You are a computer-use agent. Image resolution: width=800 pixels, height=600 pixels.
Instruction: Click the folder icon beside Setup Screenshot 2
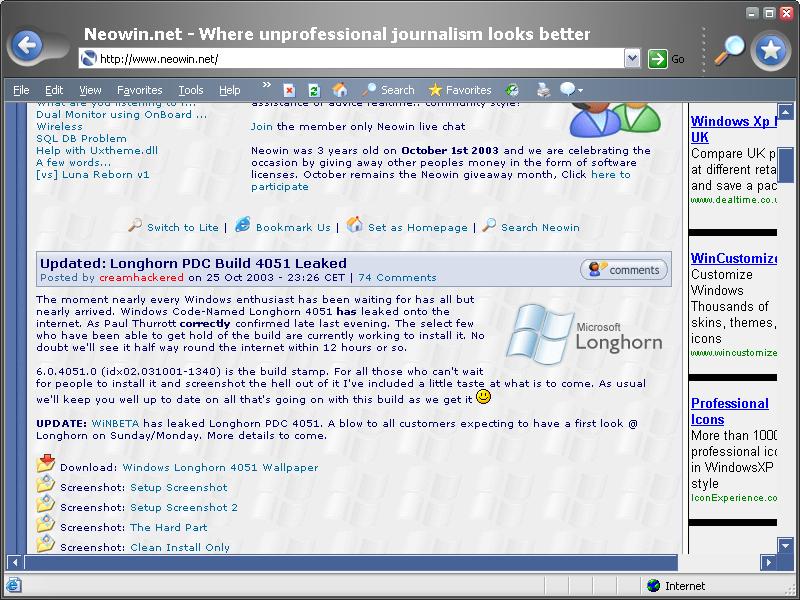tap(46, 504)
